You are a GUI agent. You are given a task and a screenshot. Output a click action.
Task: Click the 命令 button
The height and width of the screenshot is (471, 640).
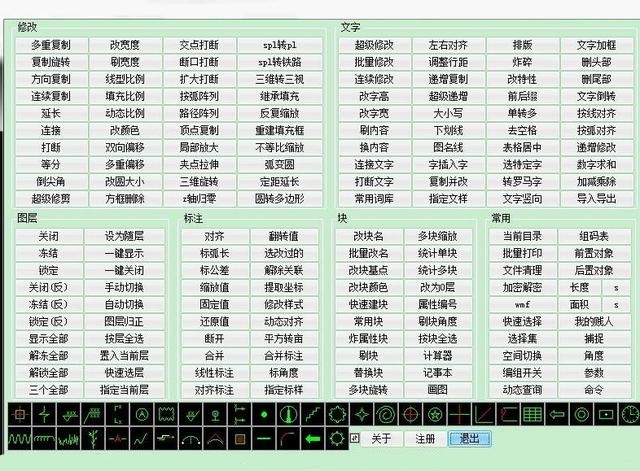[x=594, y=390]
